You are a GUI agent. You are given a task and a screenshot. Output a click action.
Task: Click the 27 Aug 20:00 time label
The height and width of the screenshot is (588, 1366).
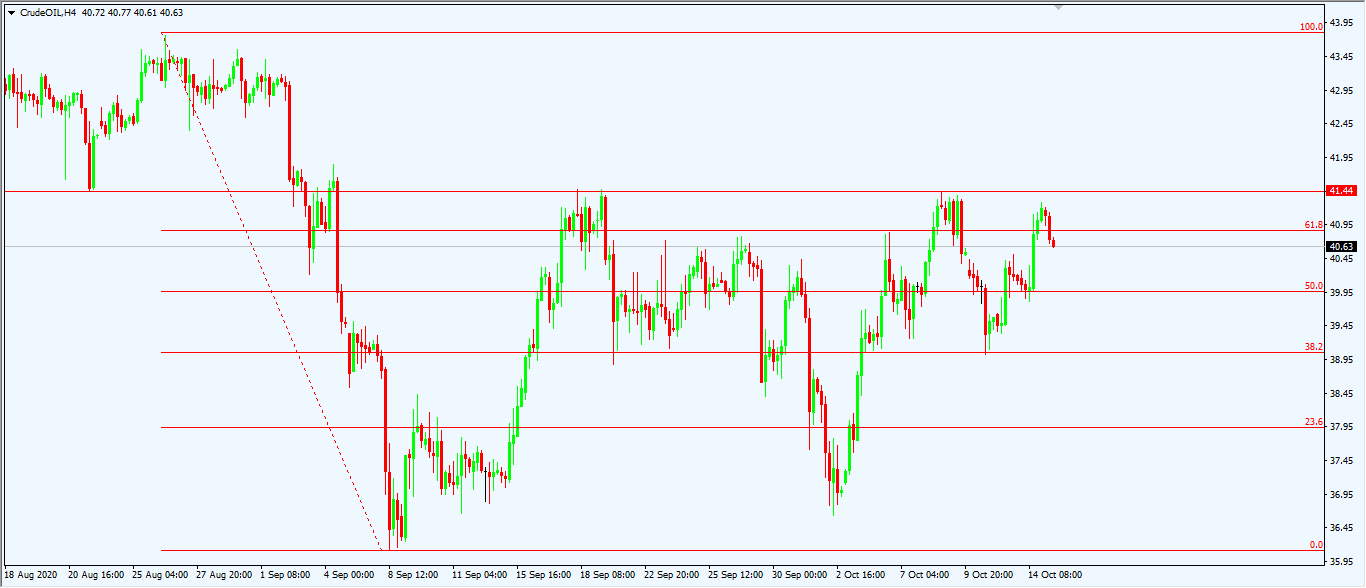coord(224,576)
